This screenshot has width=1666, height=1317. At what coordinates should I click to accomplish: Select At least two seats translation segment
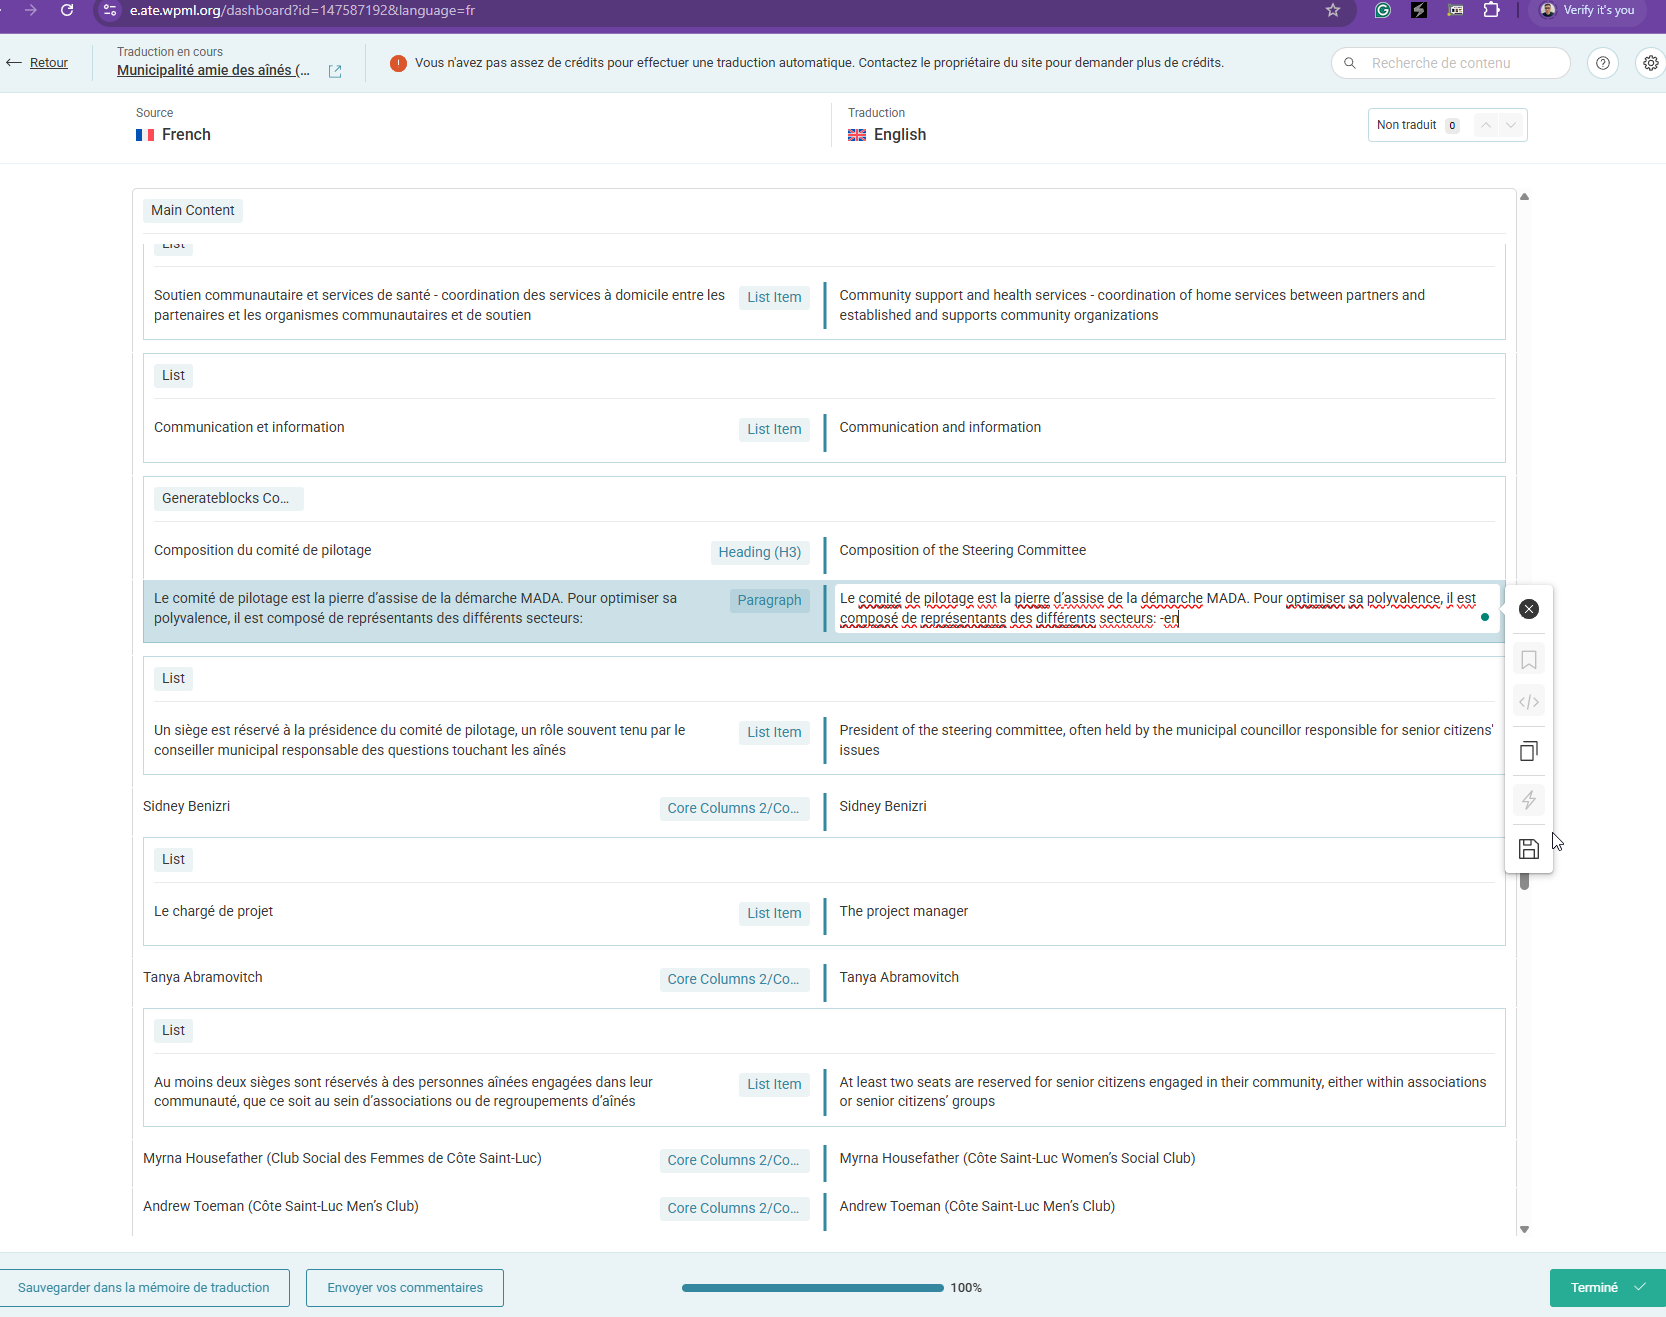[x=1163, y=1091]
